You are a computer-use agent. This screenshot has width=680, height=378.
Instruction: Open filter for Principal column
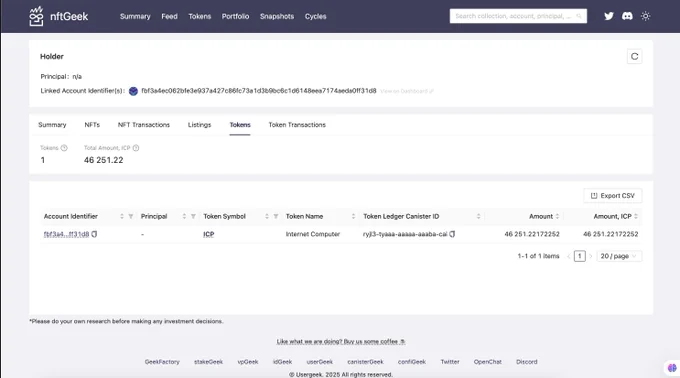point(193,216)
